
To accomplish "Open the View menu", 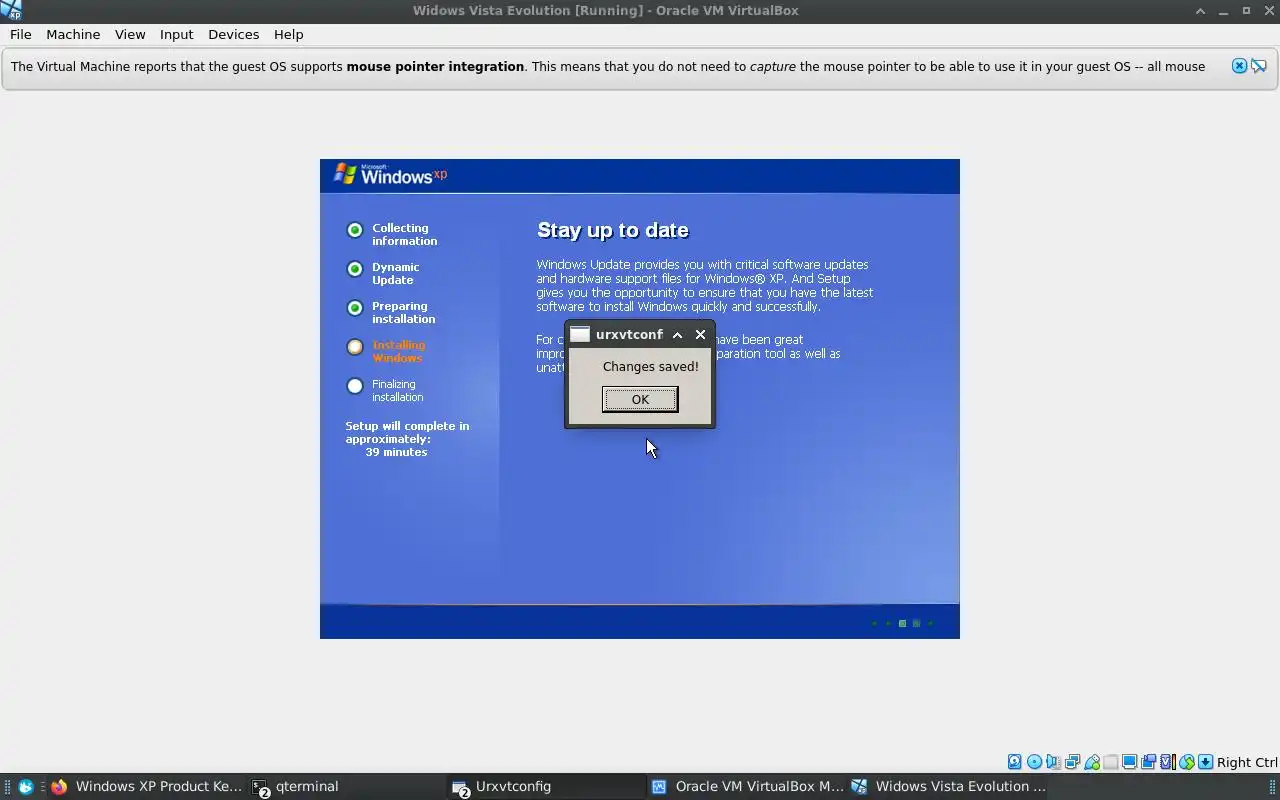I will click(x=130, y=34).
